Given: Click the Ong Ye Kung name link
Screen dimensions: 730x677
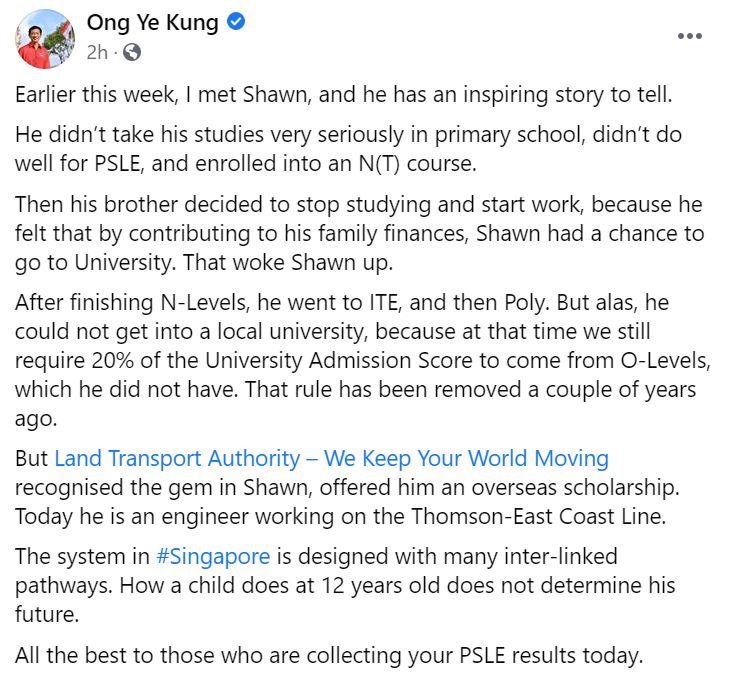Looking at the screenshot, I should tap(152, 23).
